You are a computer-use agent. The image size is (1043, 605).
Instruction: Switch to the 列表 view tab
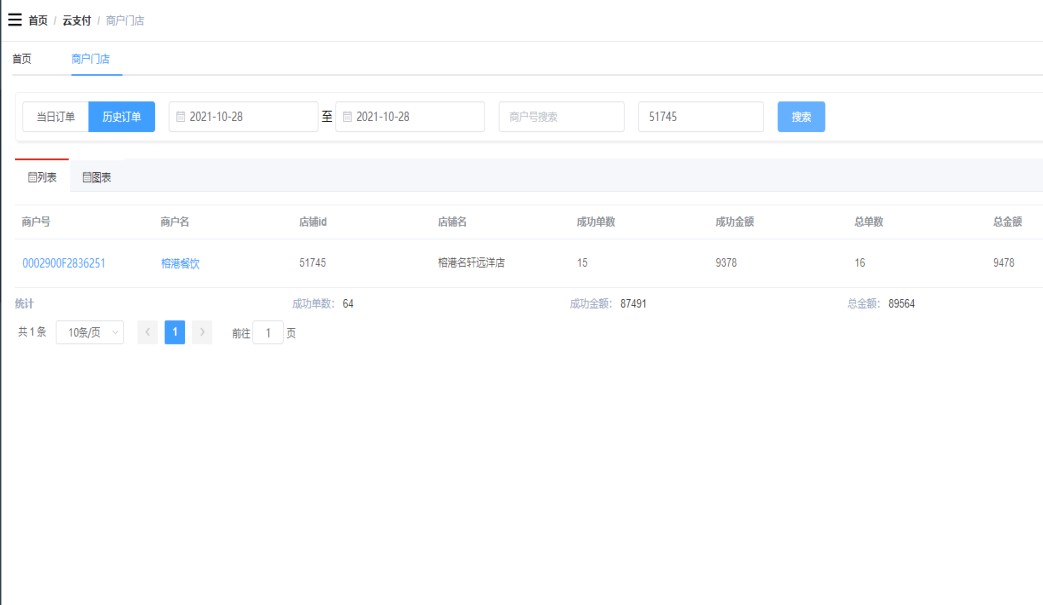point(42,177)
